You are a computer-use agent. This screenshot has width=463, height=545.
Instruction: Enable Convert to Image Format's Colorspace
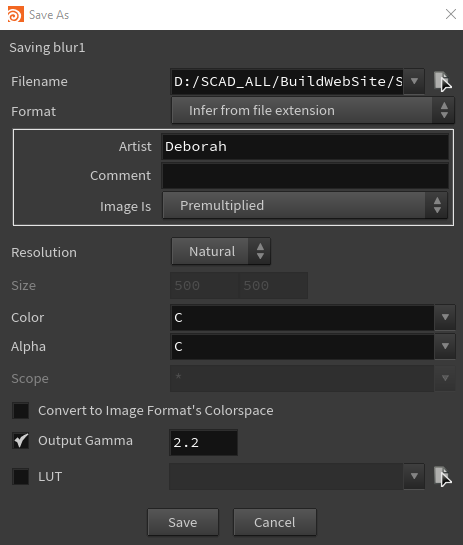[21, 410]
